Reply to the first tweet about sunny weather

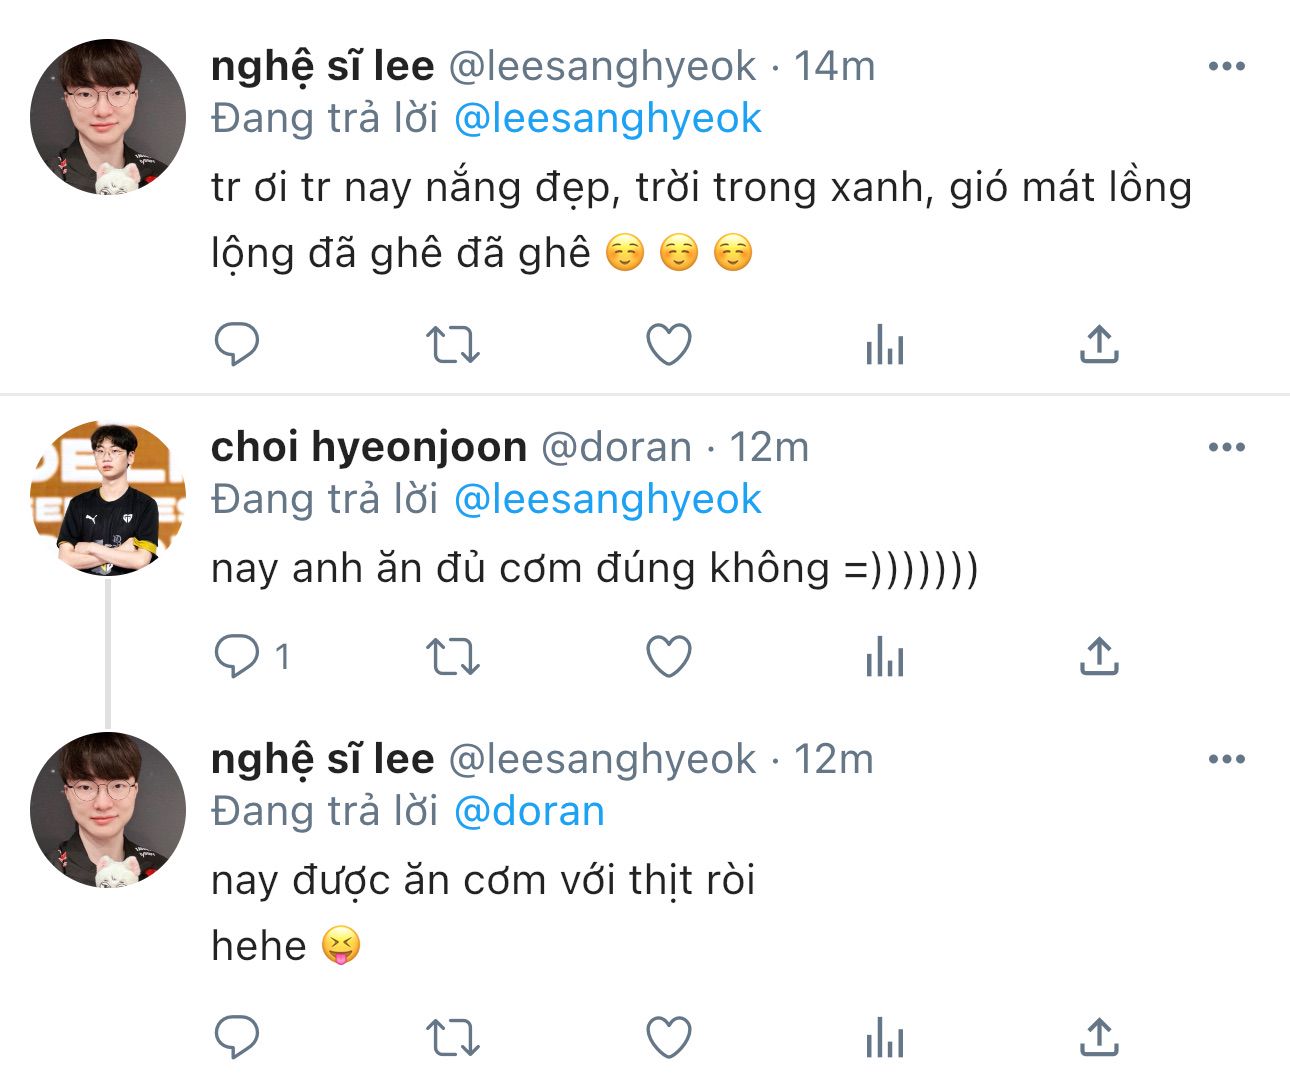(237, 345)
